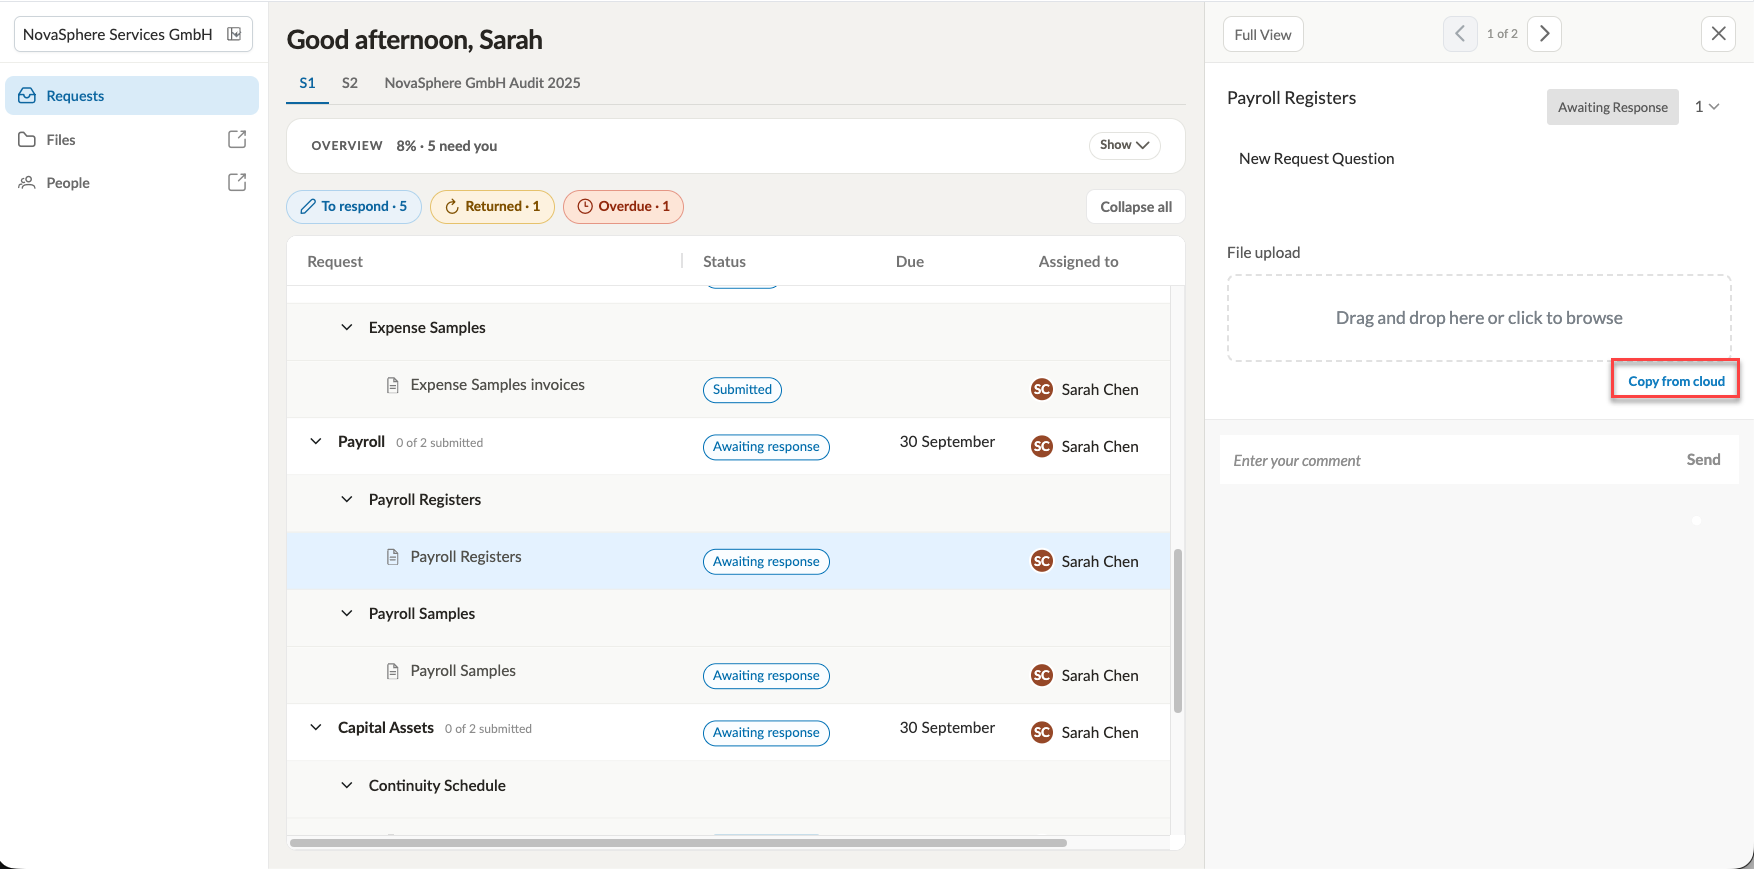Open NovaSphere GmbH Audit 2025 tab
1754x869 pixels.
point(482,83)
